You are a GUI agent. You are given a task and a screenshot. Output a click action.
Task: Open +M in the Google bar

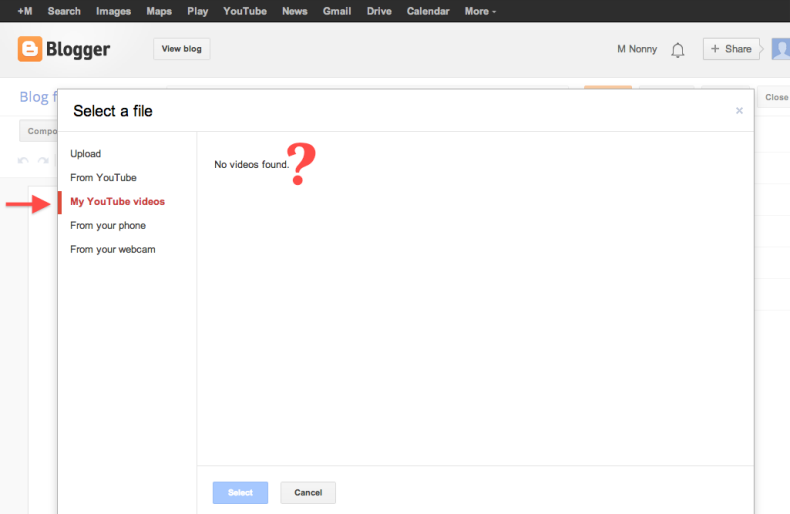[25, 11]
